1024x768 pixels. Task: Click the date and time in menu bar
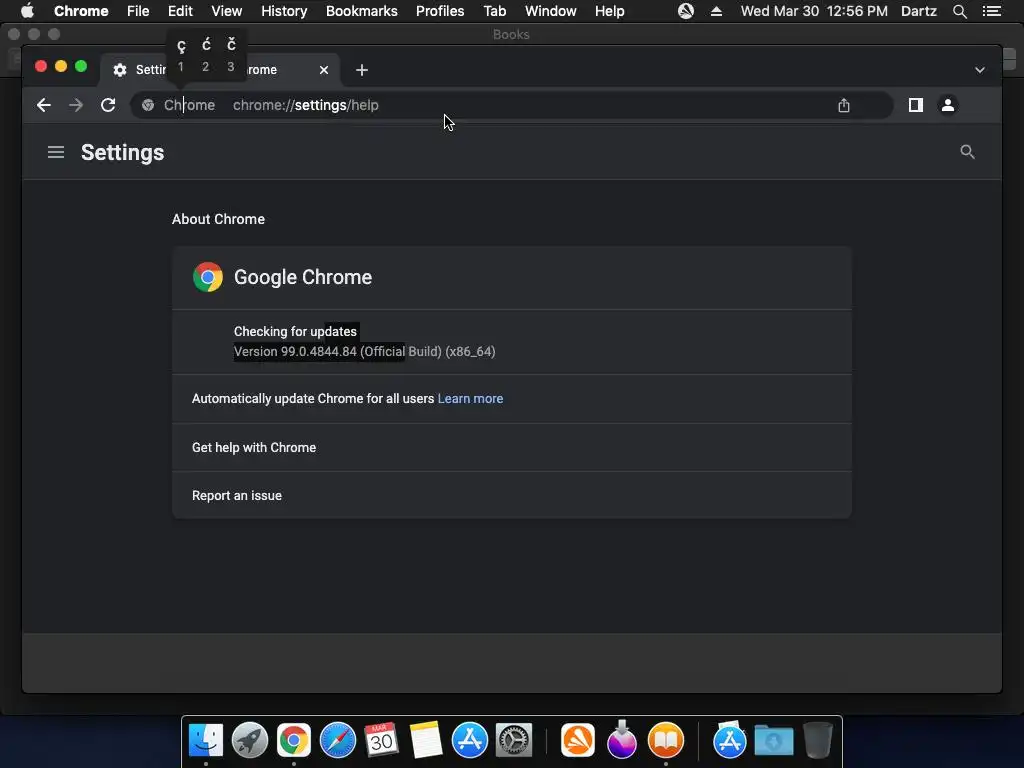(814, 11)
